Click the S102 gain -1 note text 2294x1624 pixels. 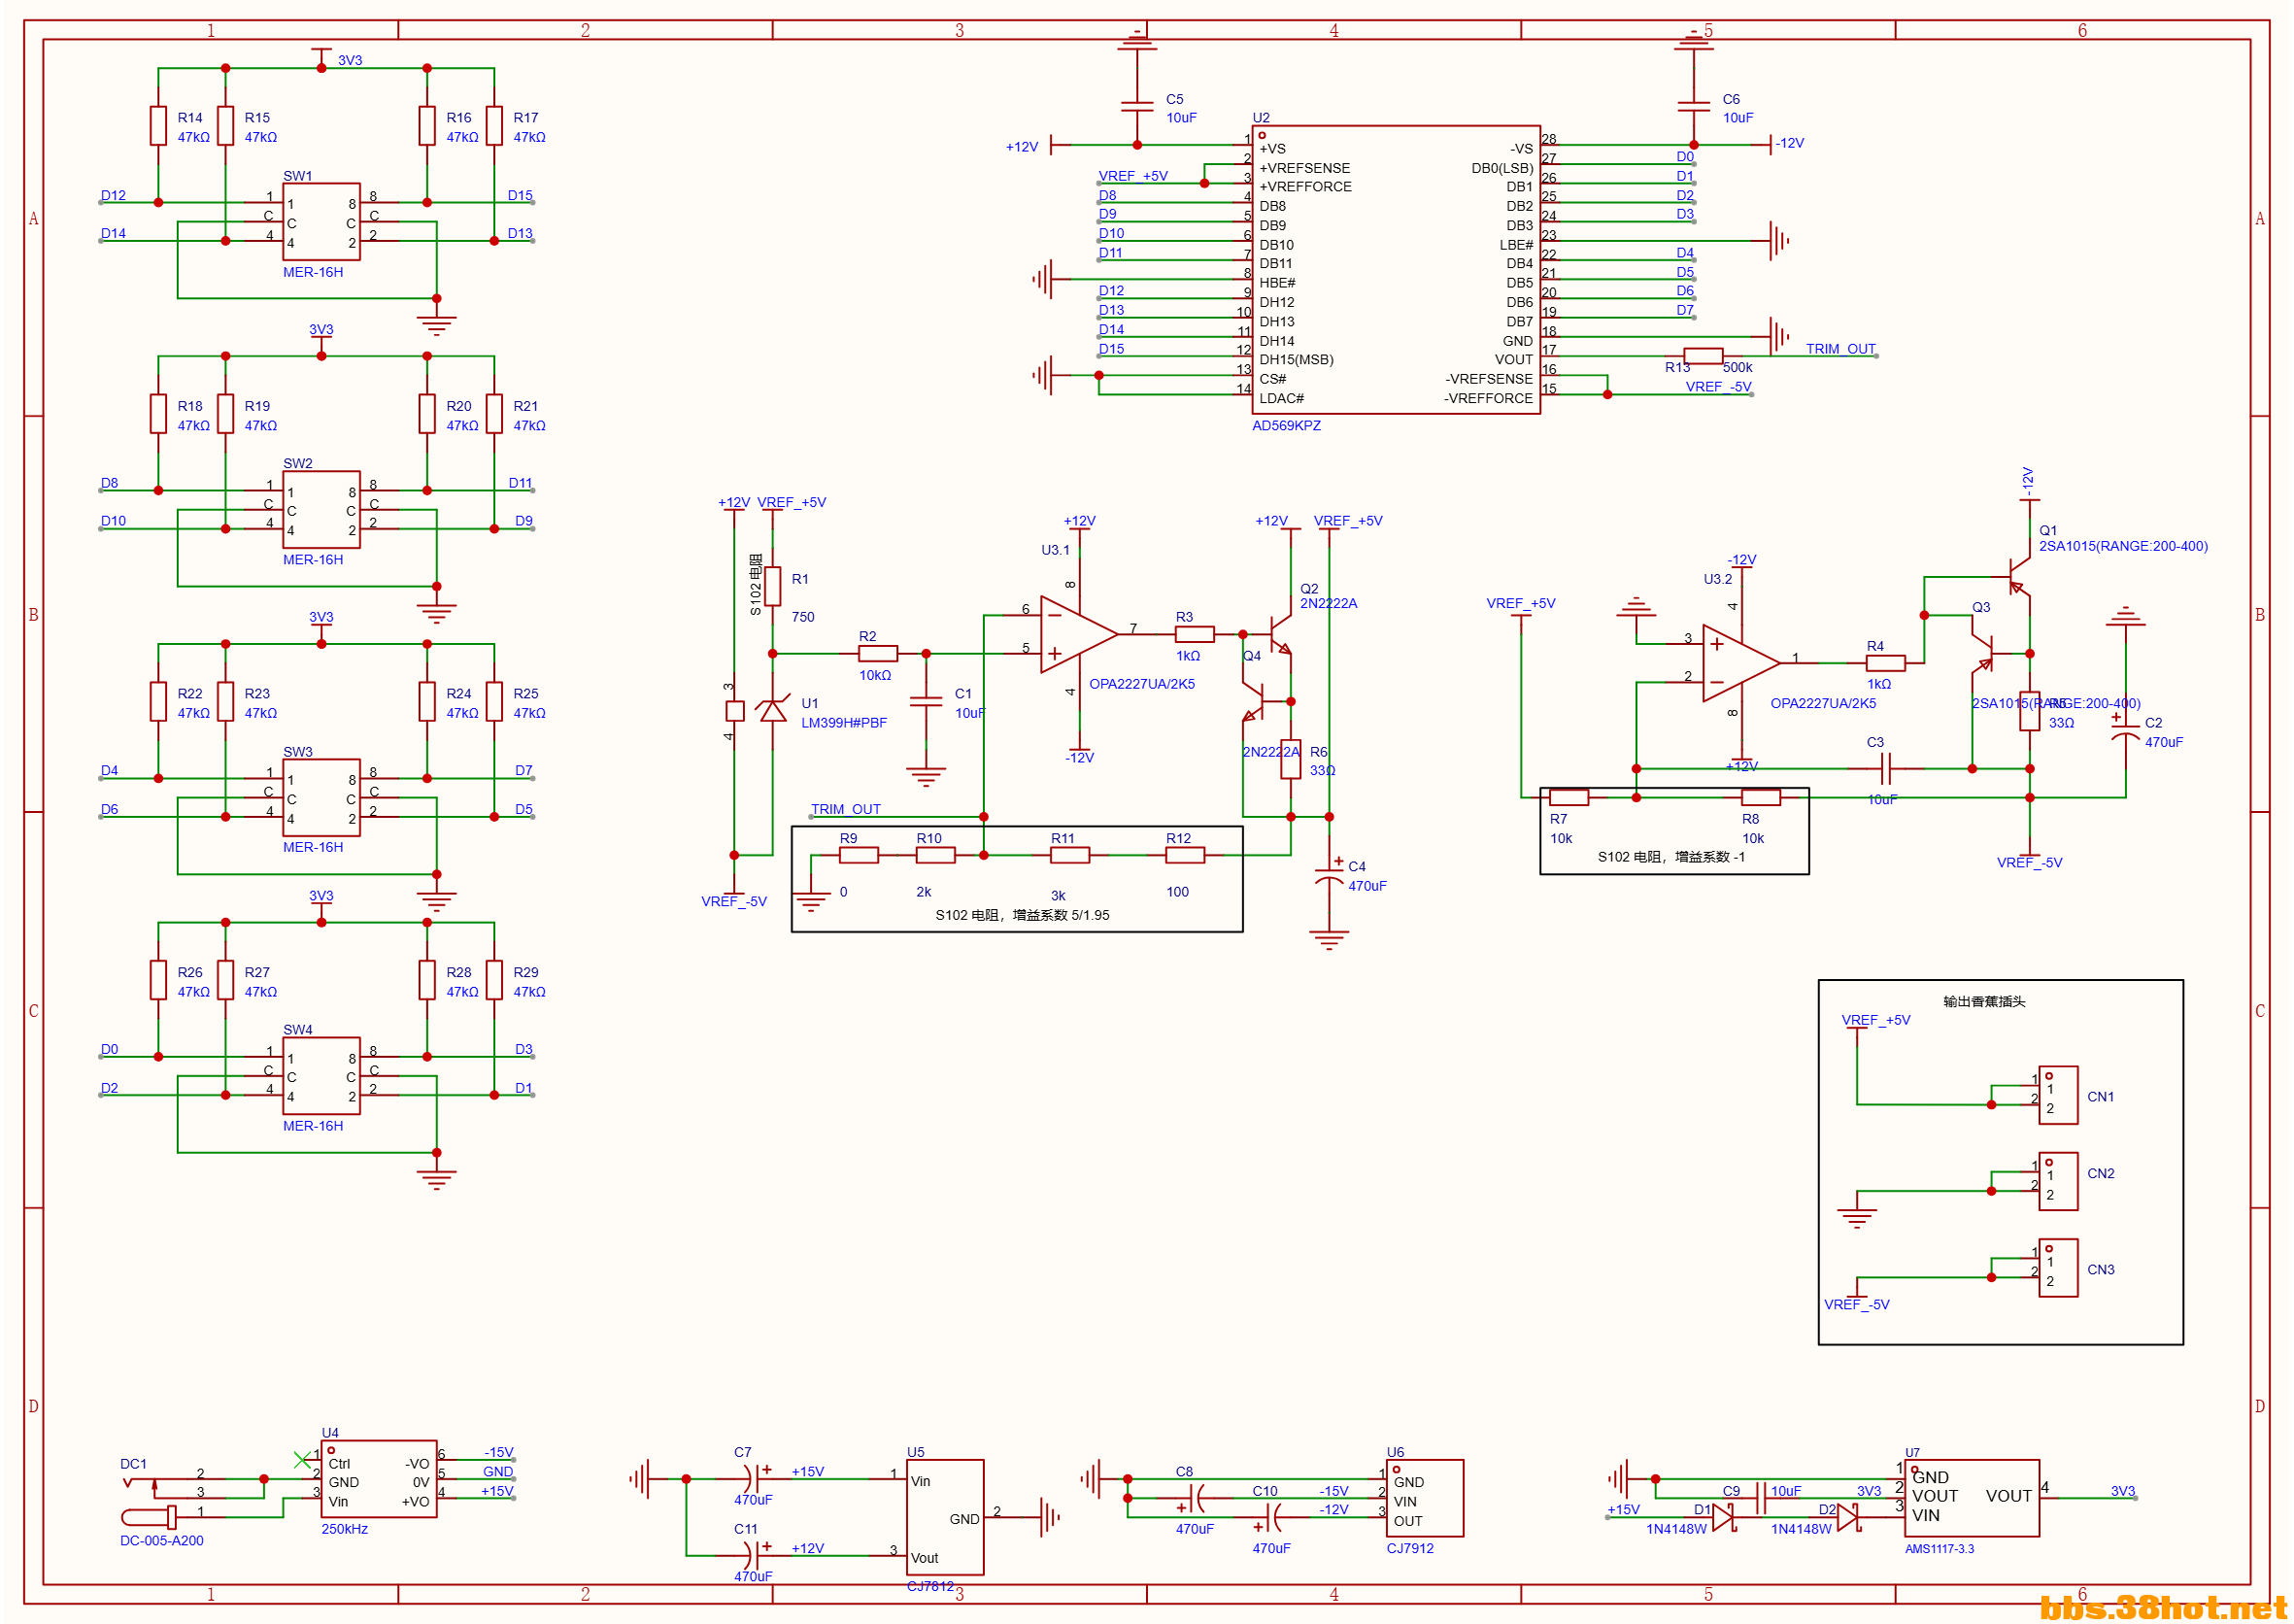(x=1670, y=856)
